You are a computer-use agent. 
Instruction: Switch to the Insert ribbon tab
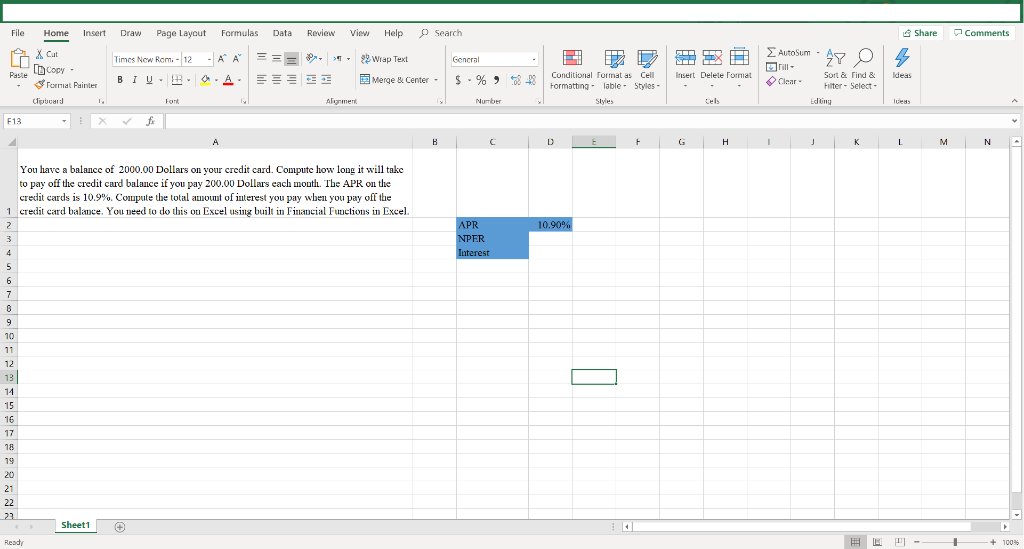point(94,33)
